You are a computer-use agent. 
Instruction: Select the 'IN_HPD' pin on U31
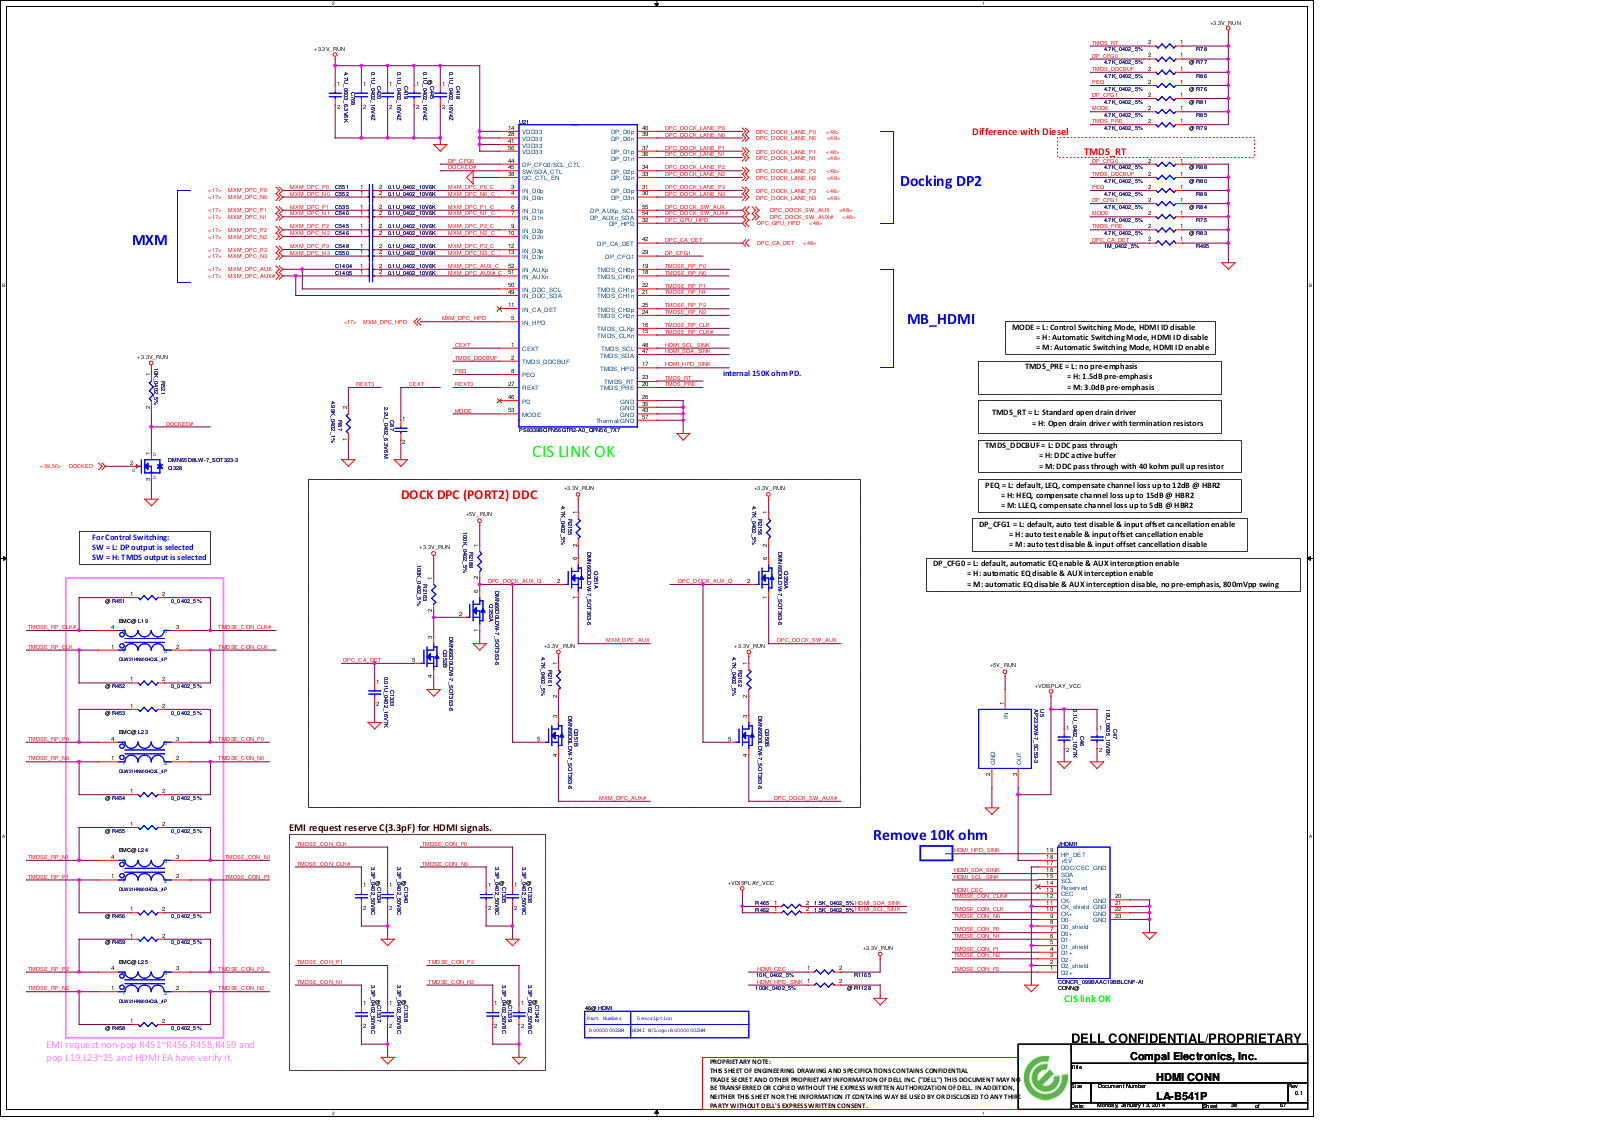[x=533, y=323]
